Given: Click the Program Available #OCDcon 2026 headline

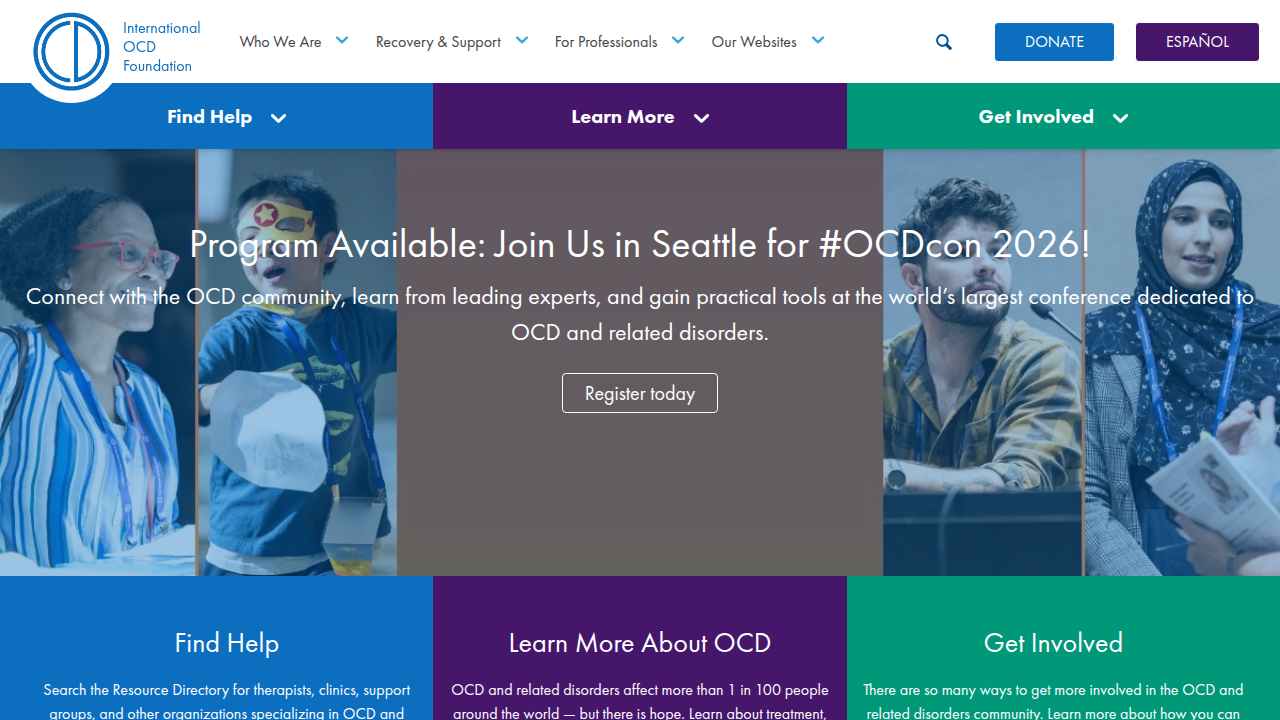Looking at the screenshot, I should 640,244.
